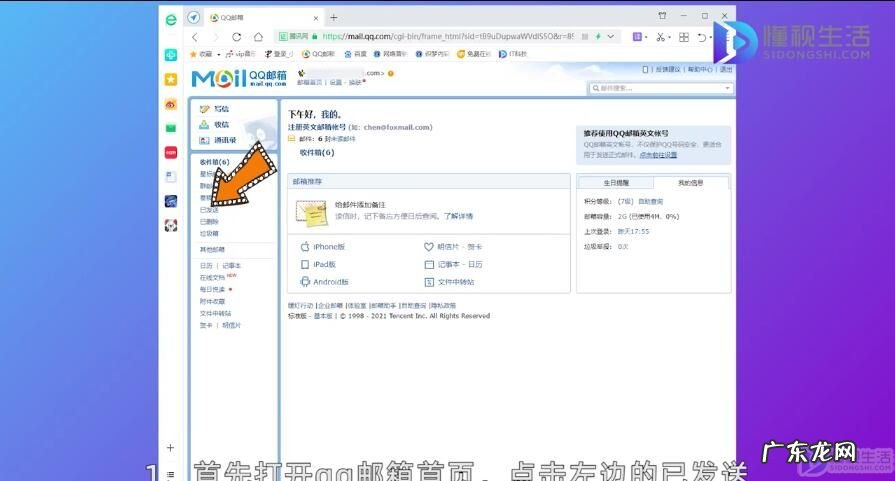This screenshot has height=481, width=895.
Task: Click the compass navigation icon beside tab
Action: pos(194,18)
